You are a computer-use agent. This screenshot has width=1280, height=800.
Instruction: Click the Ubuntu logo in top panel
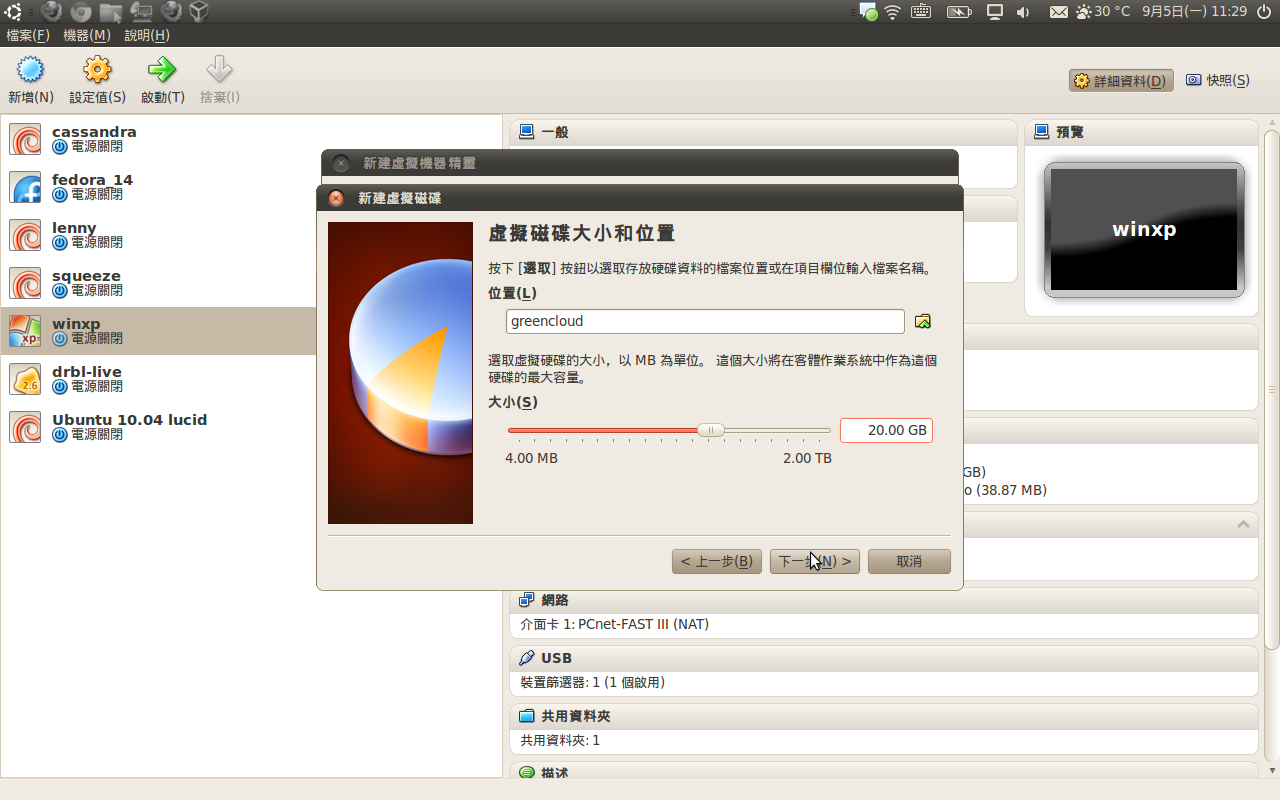click(14, 11)
